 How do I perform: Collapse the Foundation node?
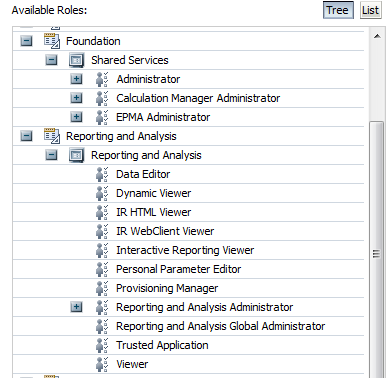pyautogui.click(x=26, y=41)
